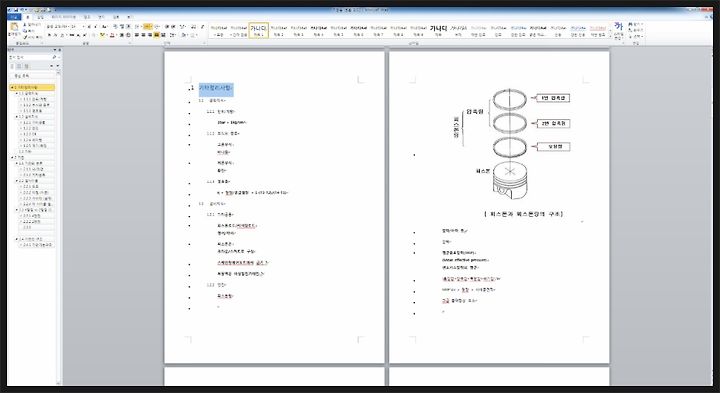Image resolution: width=720 pixels, height=393 pixels.
Task: Click the increase indent icon
Action: (x=174, y=27)
